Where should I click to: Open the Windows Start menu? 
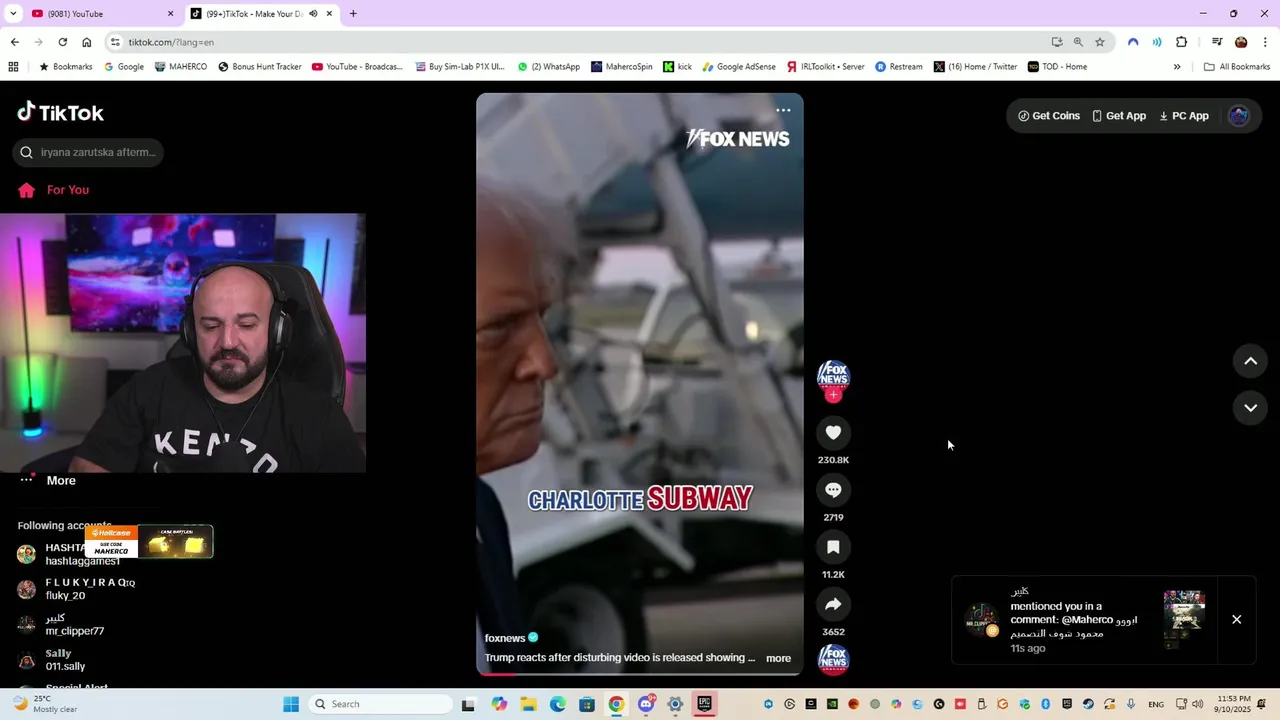point(291,704)
